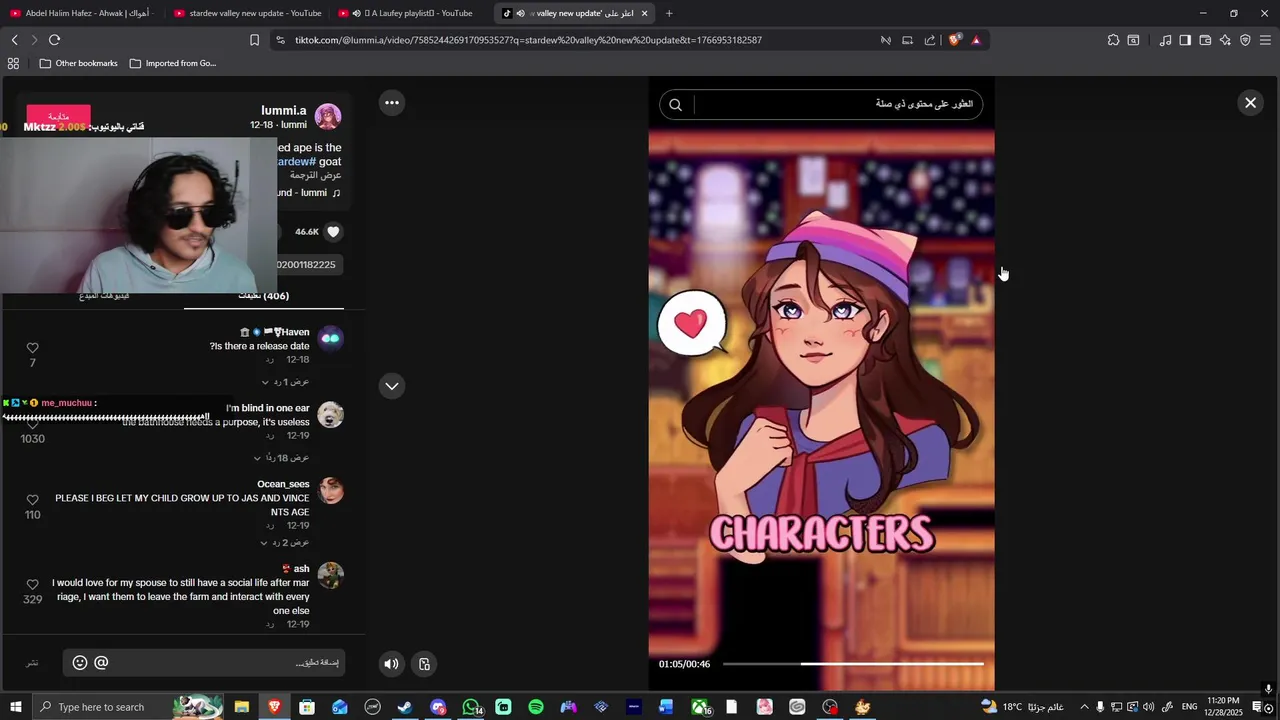Open Ocean_sees commenter avatar
Screen dimensions: 1280x720
click(x=330, y=491)
